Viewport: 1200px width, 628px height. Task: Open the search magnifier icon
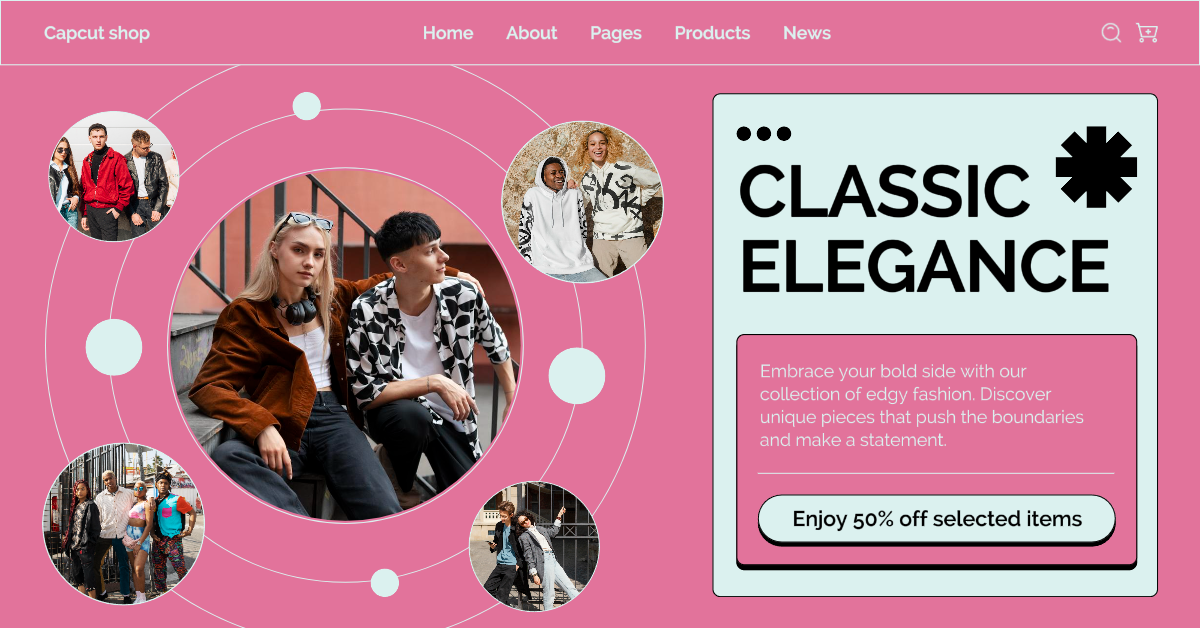(1111, 33)
